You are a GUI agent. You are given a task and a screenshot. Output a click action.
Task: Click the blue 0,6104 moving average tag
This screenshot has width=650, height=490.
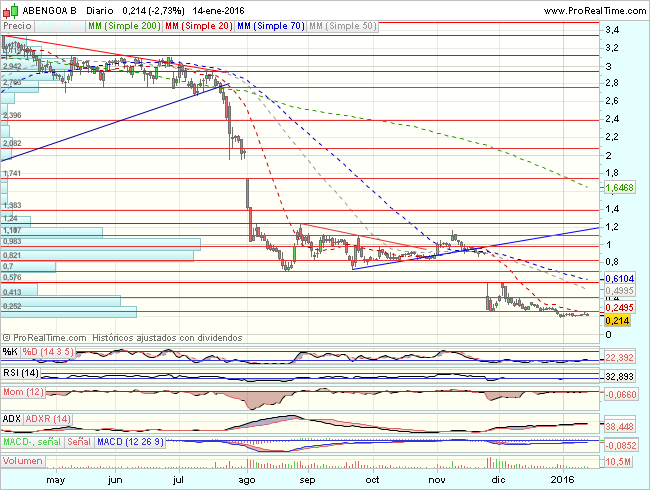tap(619, 279)
